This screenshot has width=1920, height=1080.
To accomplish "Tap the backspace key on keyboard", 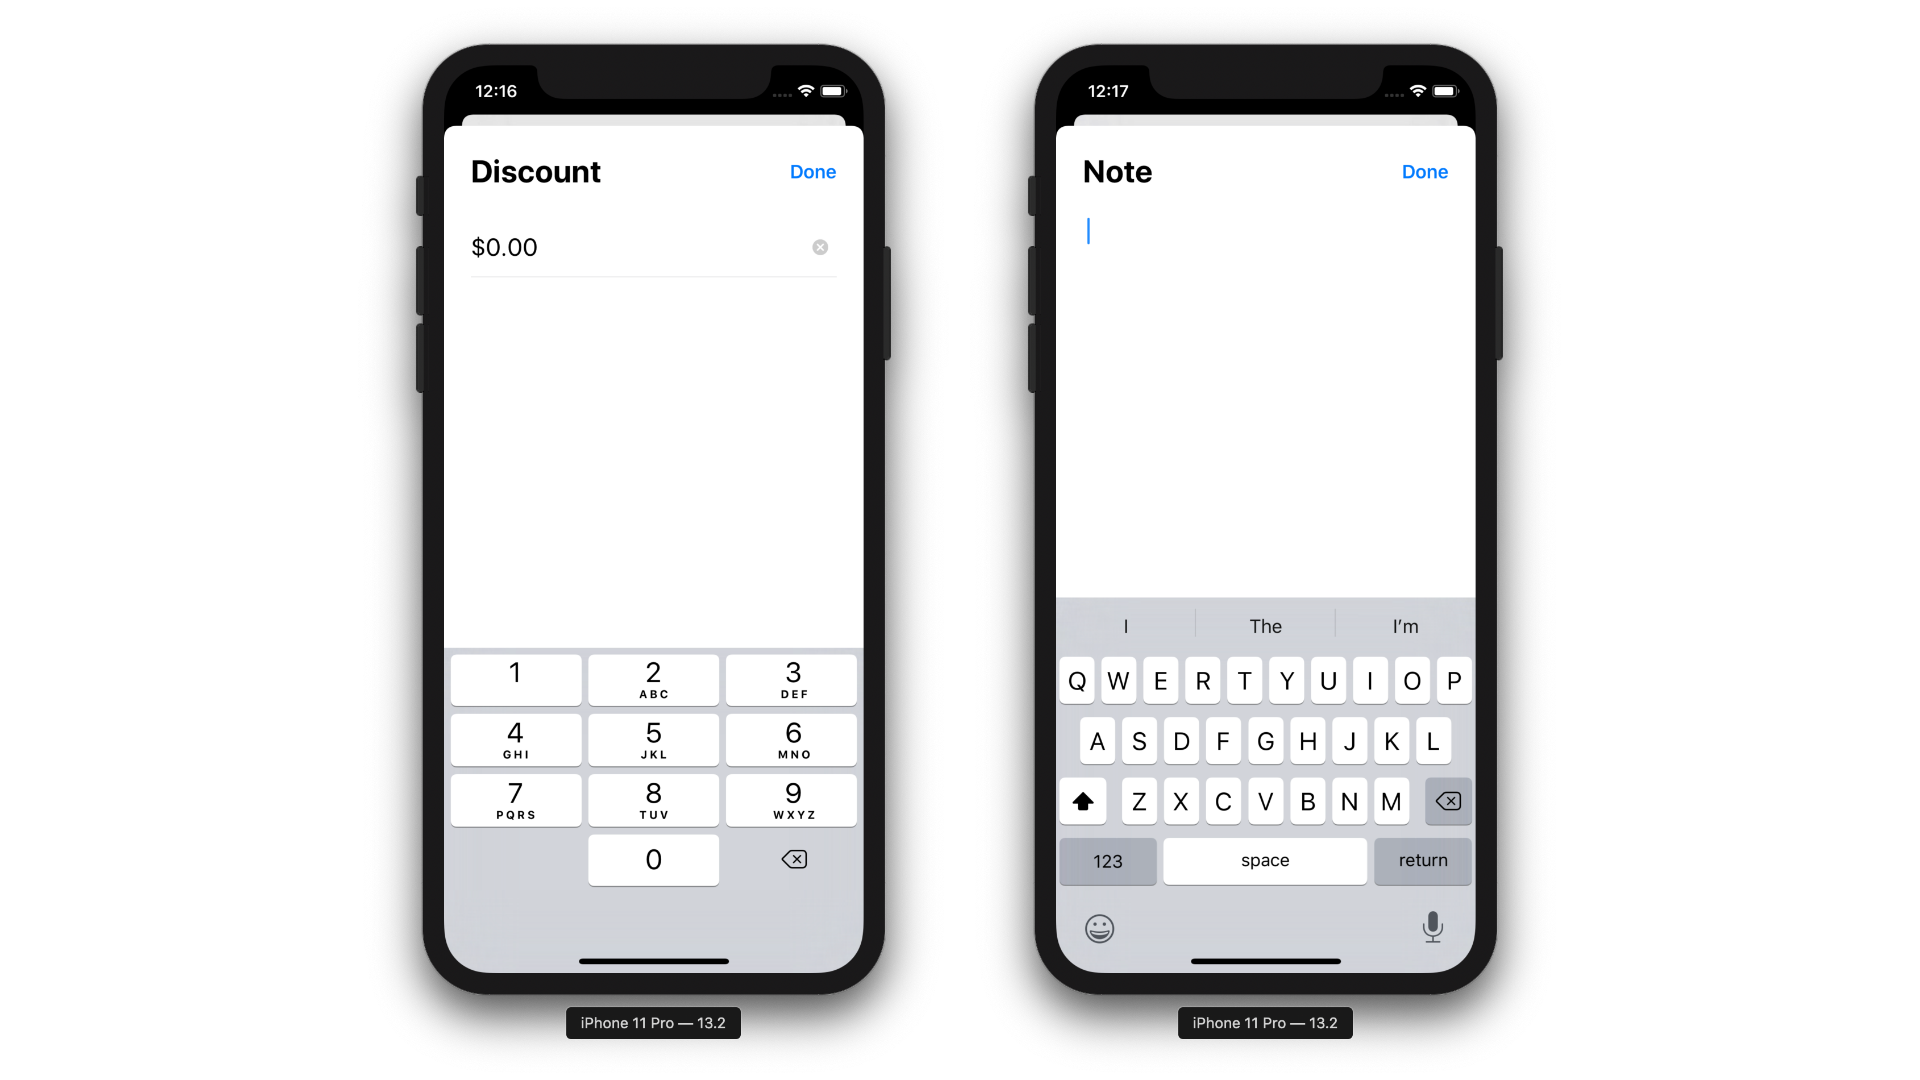I will pos(1448,802).
